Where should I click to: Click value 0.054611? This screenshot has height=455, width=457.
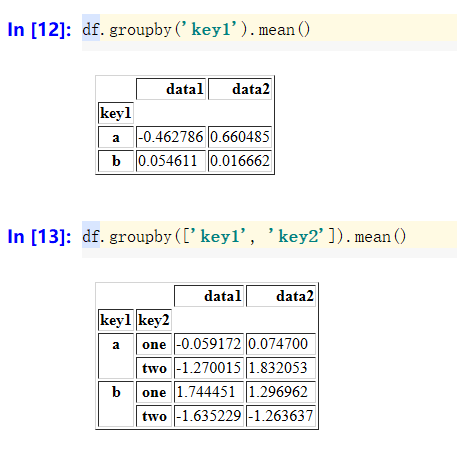pos(171,161)
